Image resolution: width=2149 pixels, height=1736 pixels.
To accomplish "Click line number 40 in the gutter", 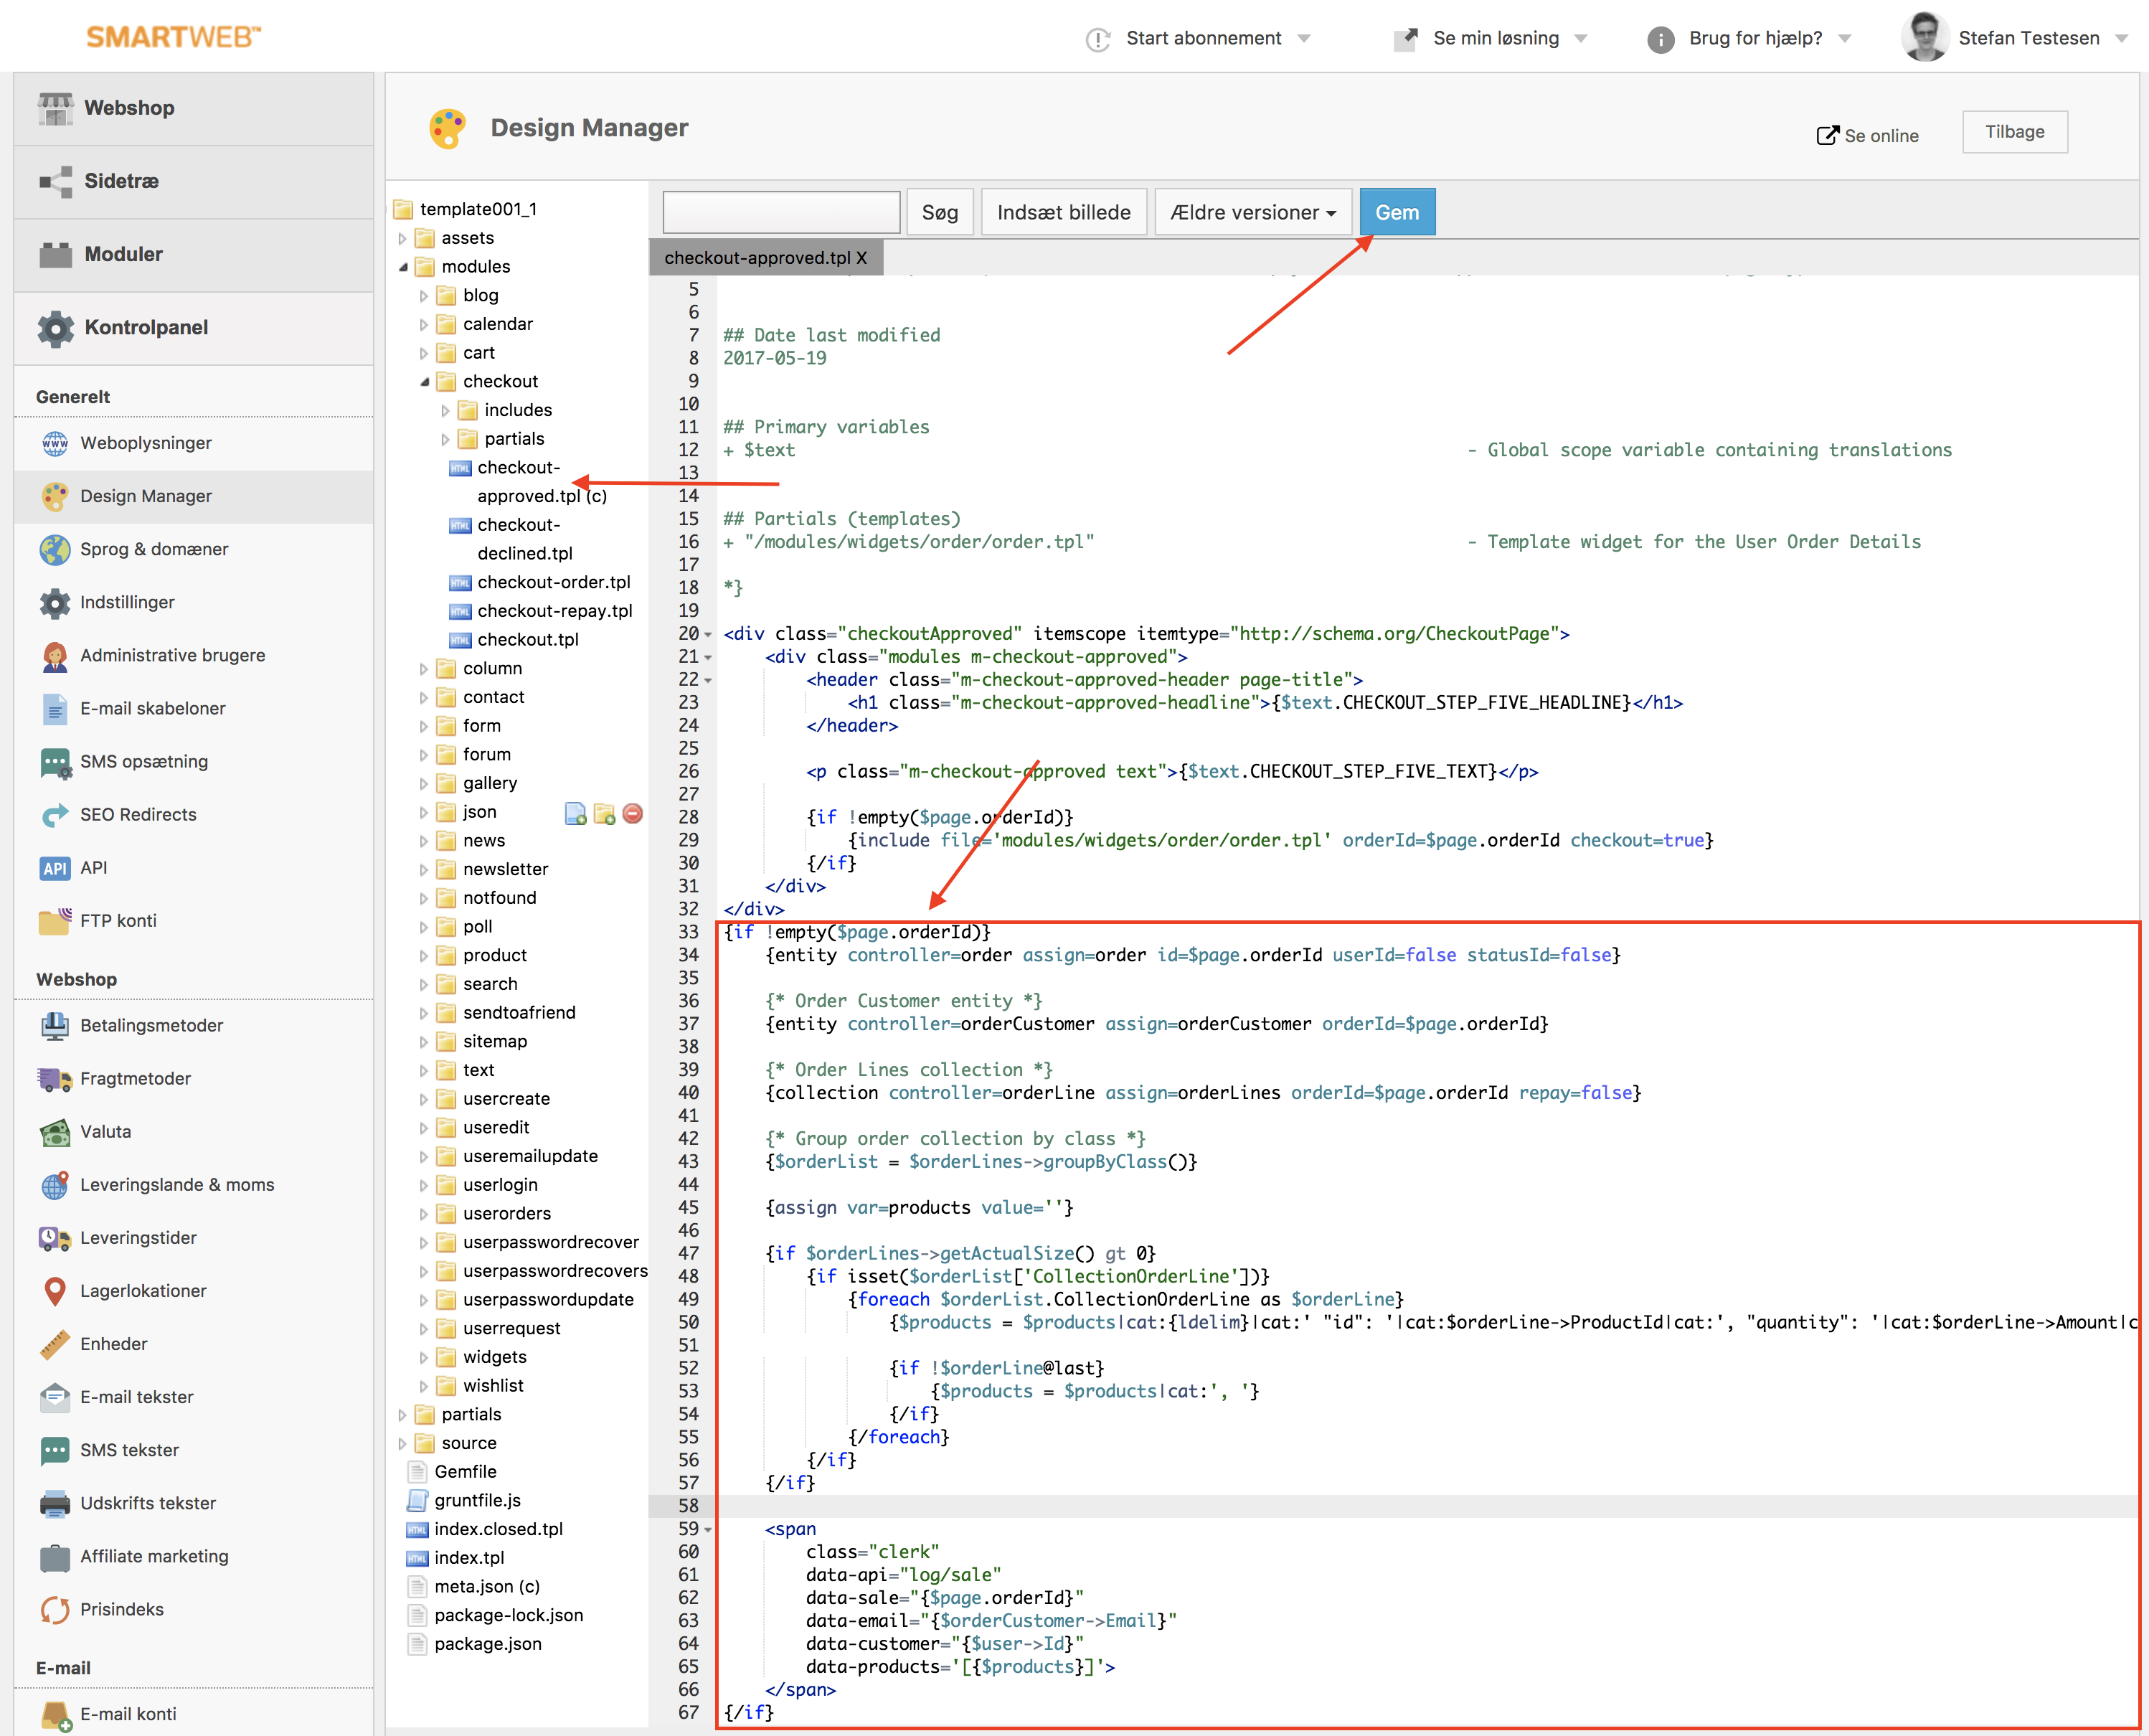I will tap(688, 1092).
